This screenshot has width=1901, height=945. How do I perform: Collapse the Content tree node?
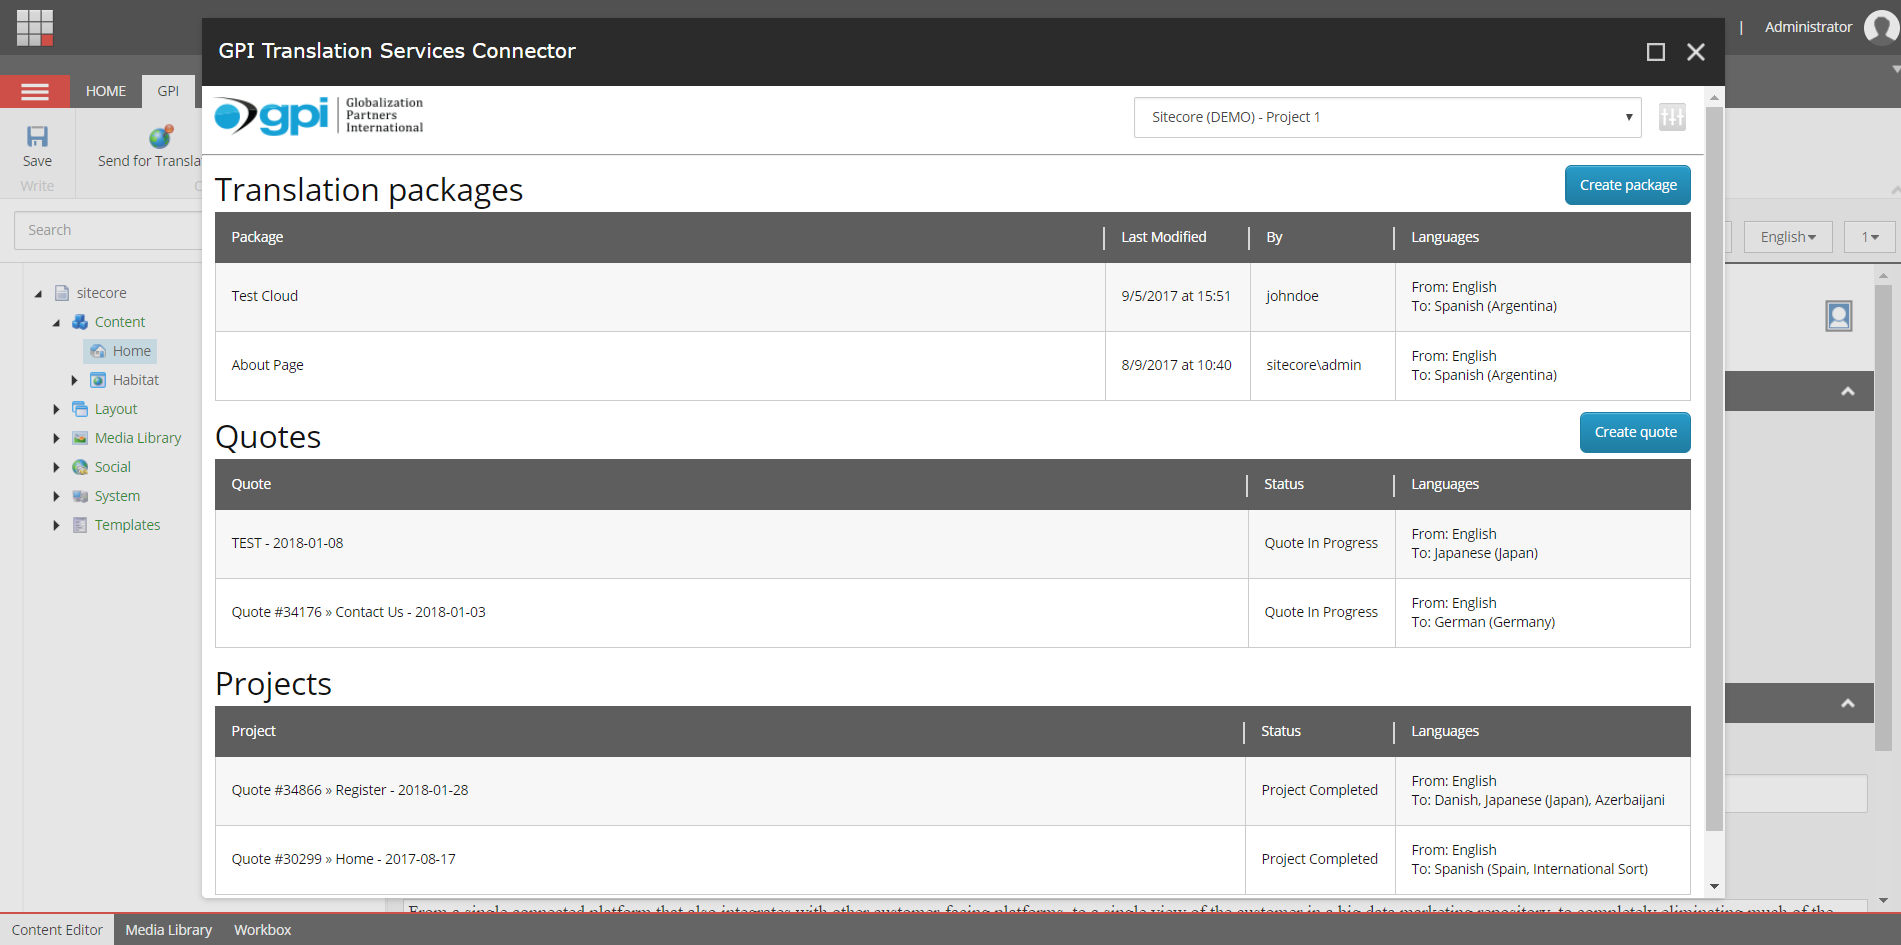pyautogui.click(x=56, y=323)
